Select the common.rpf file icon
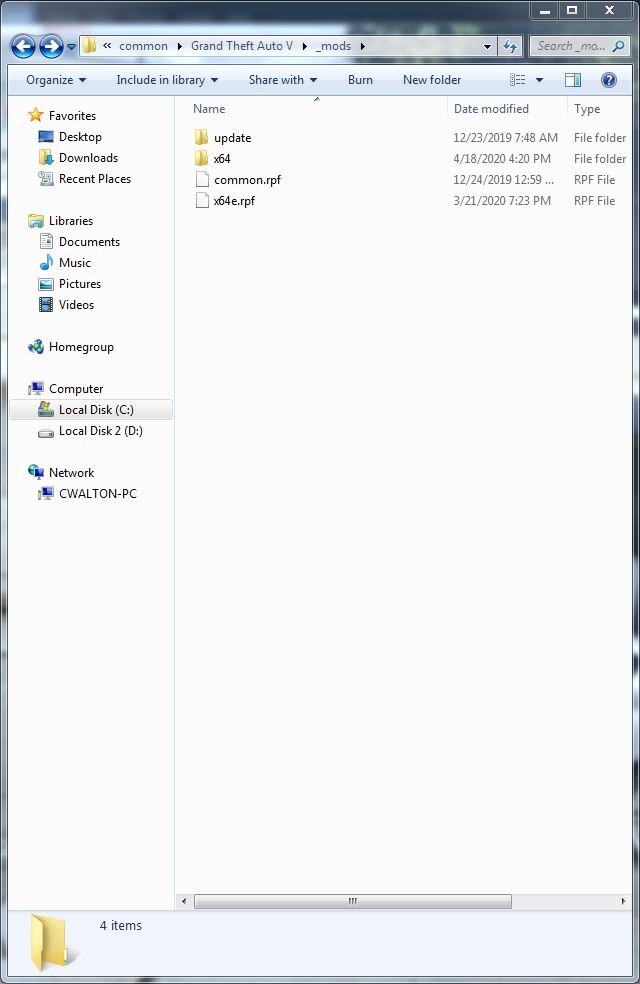The image size is (640, 984). tap(202, 179)
